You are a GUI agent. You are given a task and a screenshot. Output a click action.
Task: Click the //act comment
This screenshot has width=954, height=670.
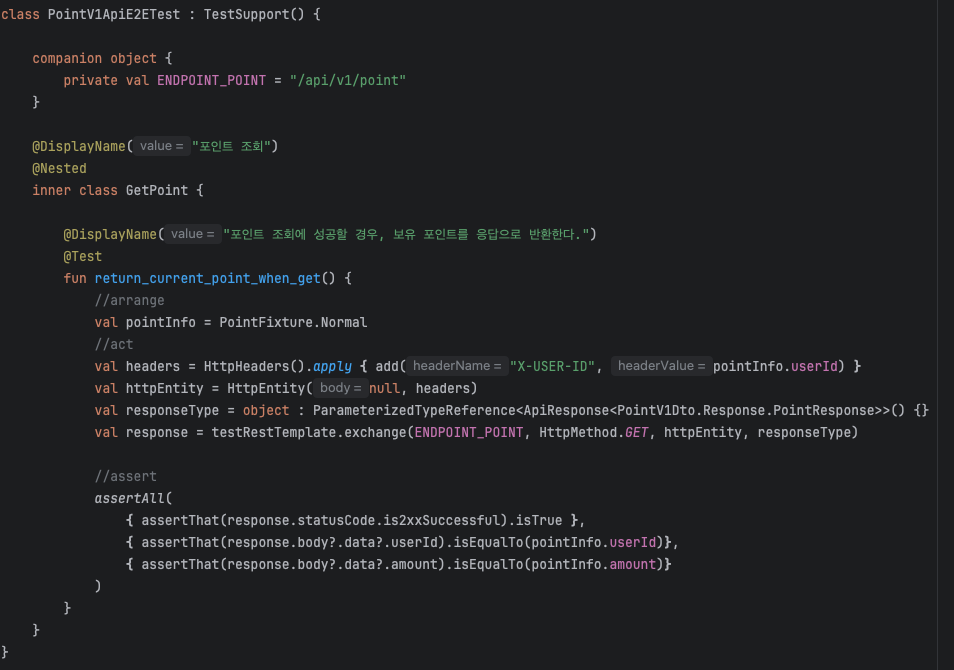click(x=114, y=344)
